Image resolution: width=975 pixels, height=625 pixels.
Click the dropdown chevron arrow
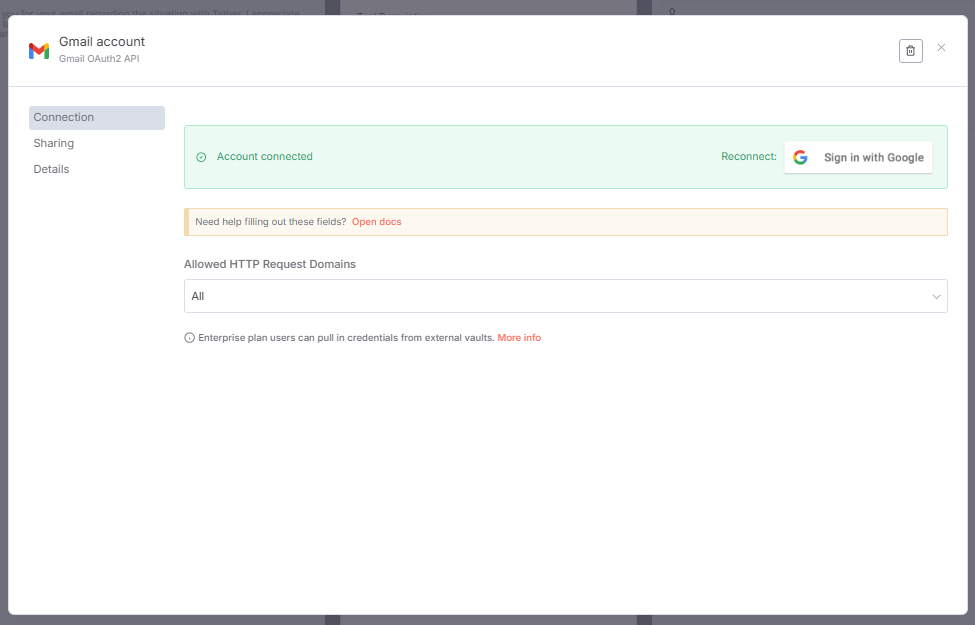pos(936,297)
